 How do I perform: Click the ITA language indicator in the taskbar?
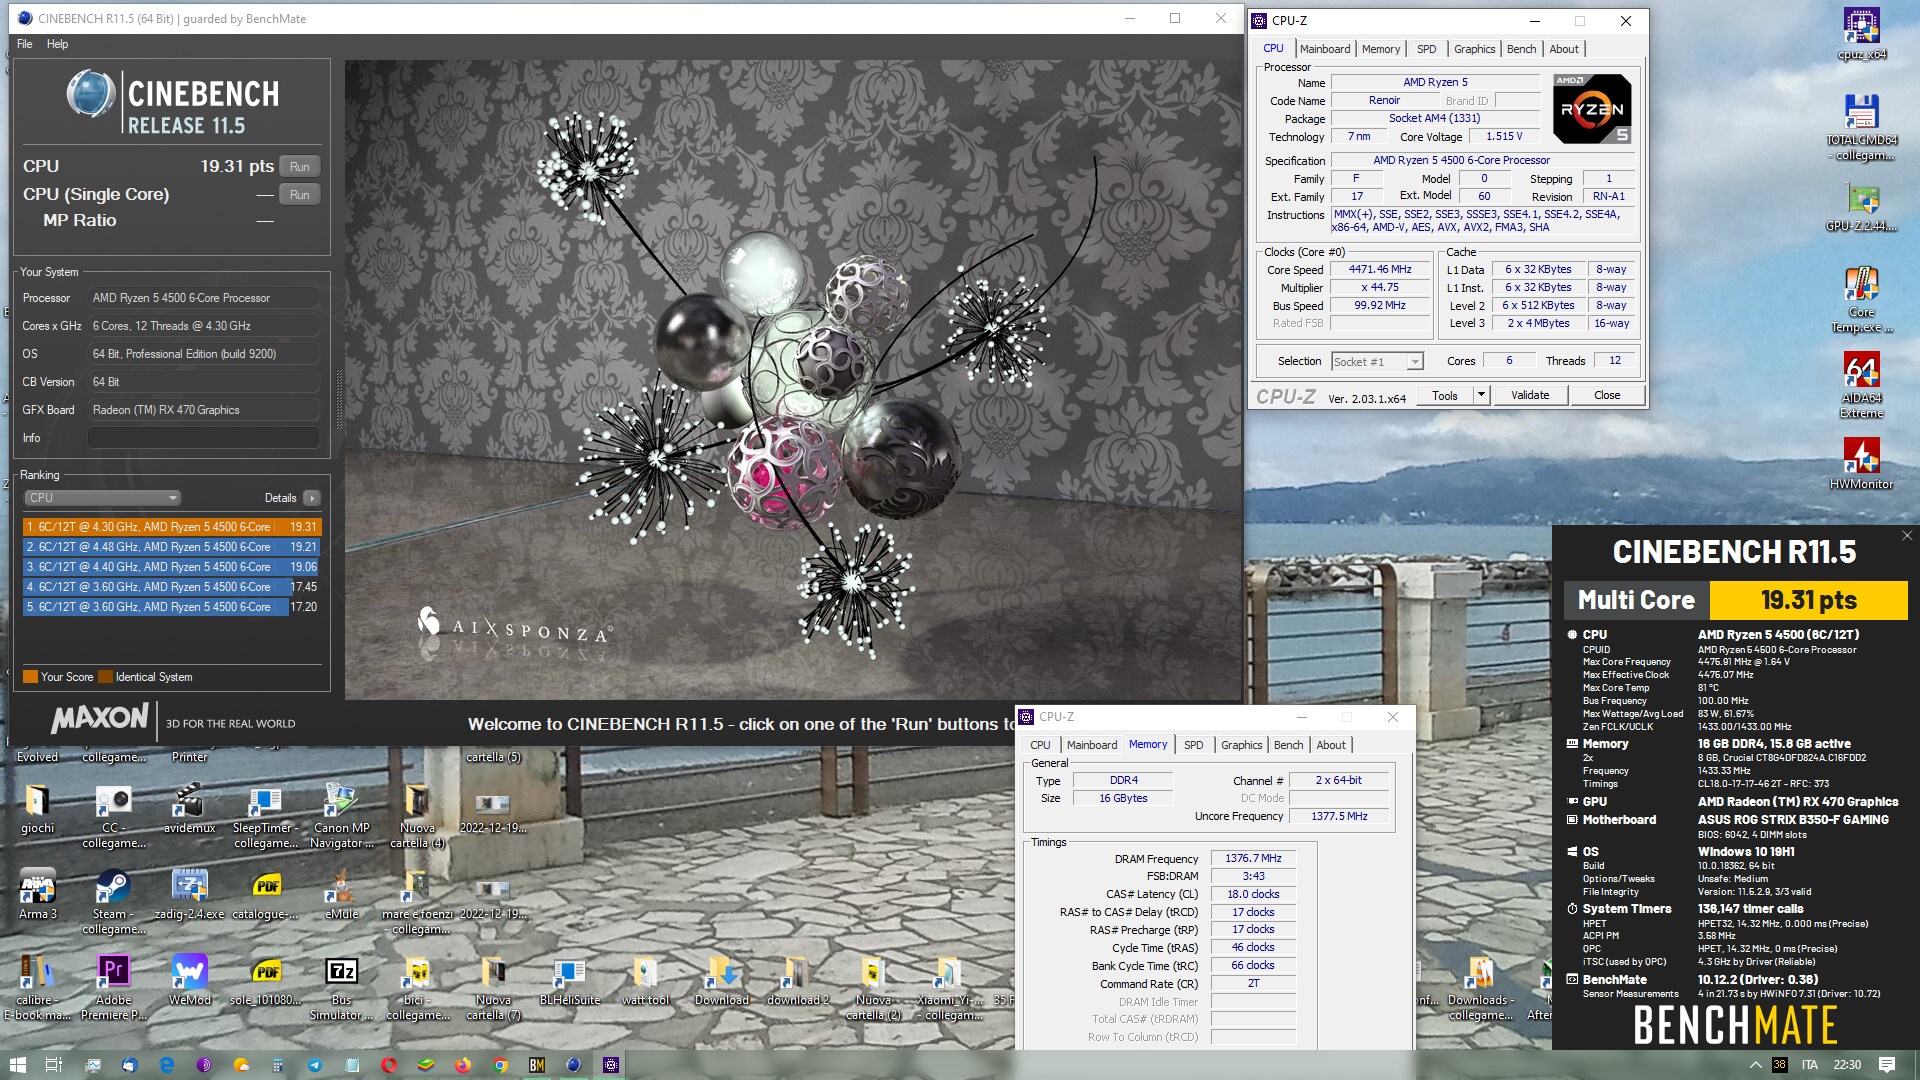1810,1065
